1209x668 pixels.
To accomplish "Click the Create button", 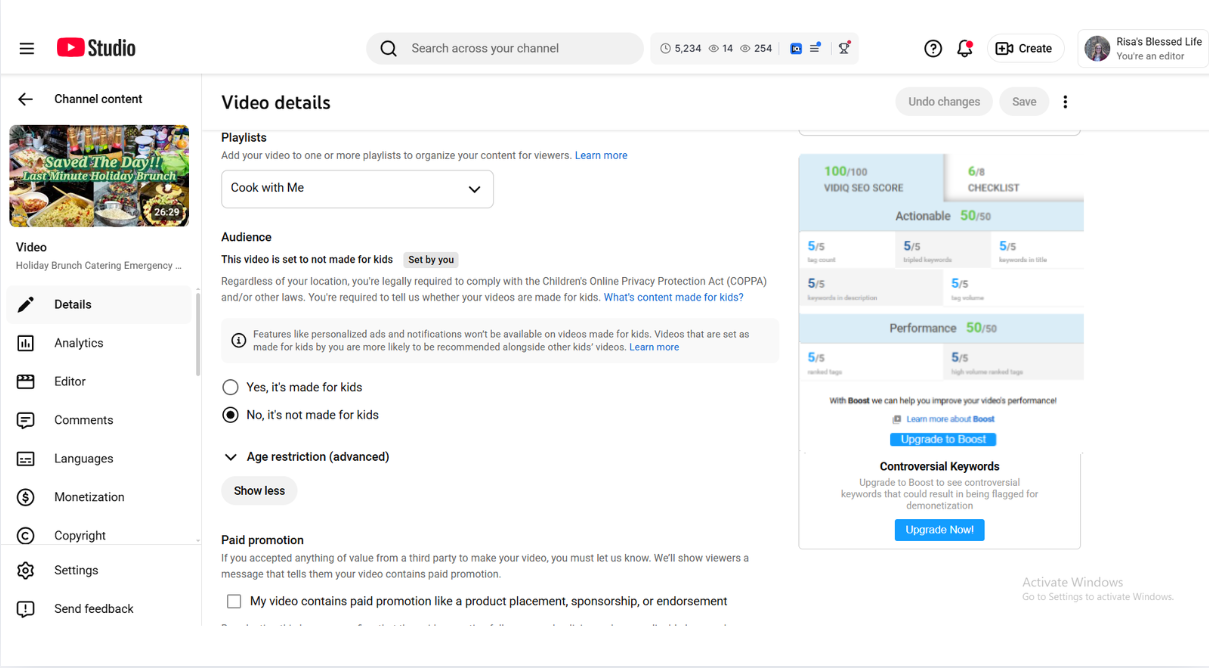I will (x=1025, y=48).
